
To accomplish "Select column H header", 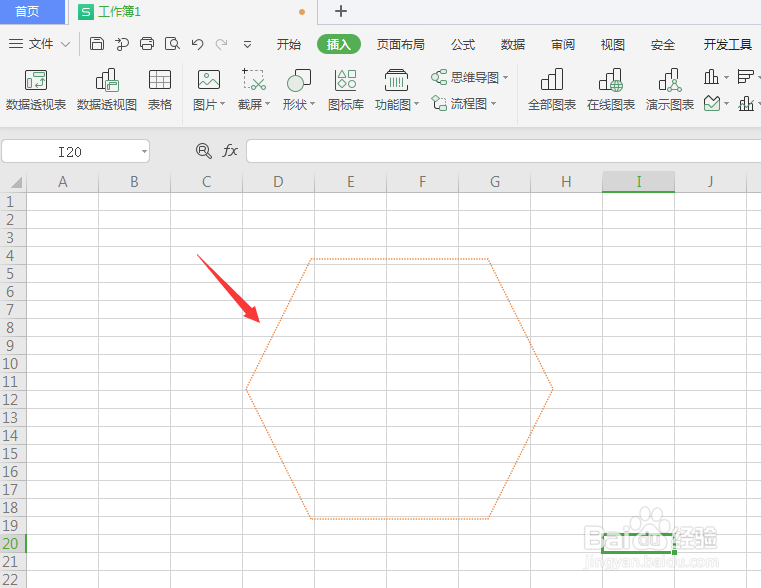I will pos(566,182).
